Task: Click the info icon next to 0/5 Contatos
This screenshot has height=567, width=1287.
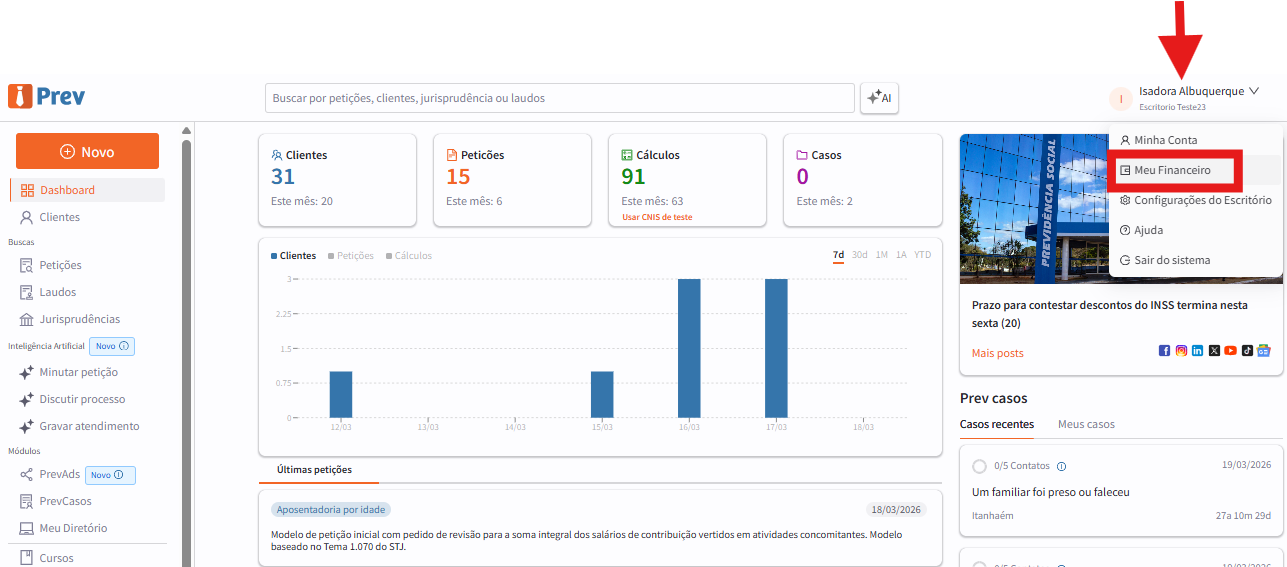Action: (x=1061, y=466)
